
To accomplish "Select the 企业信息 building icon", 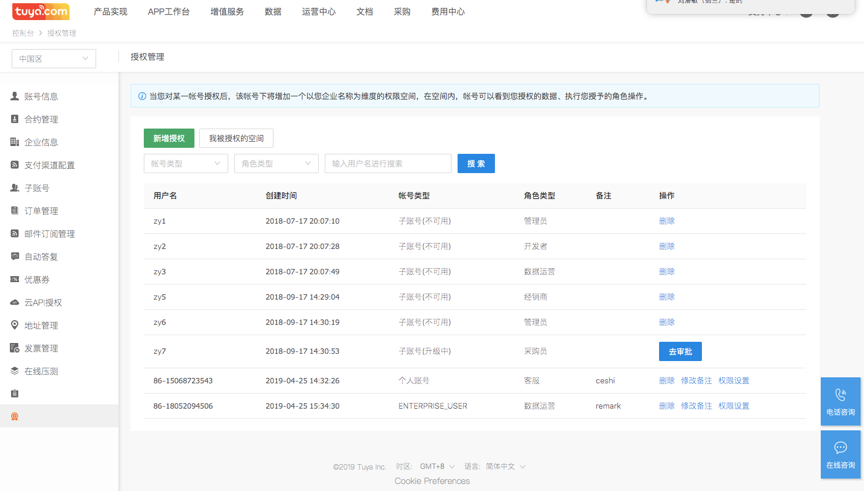I will [15, 142].
